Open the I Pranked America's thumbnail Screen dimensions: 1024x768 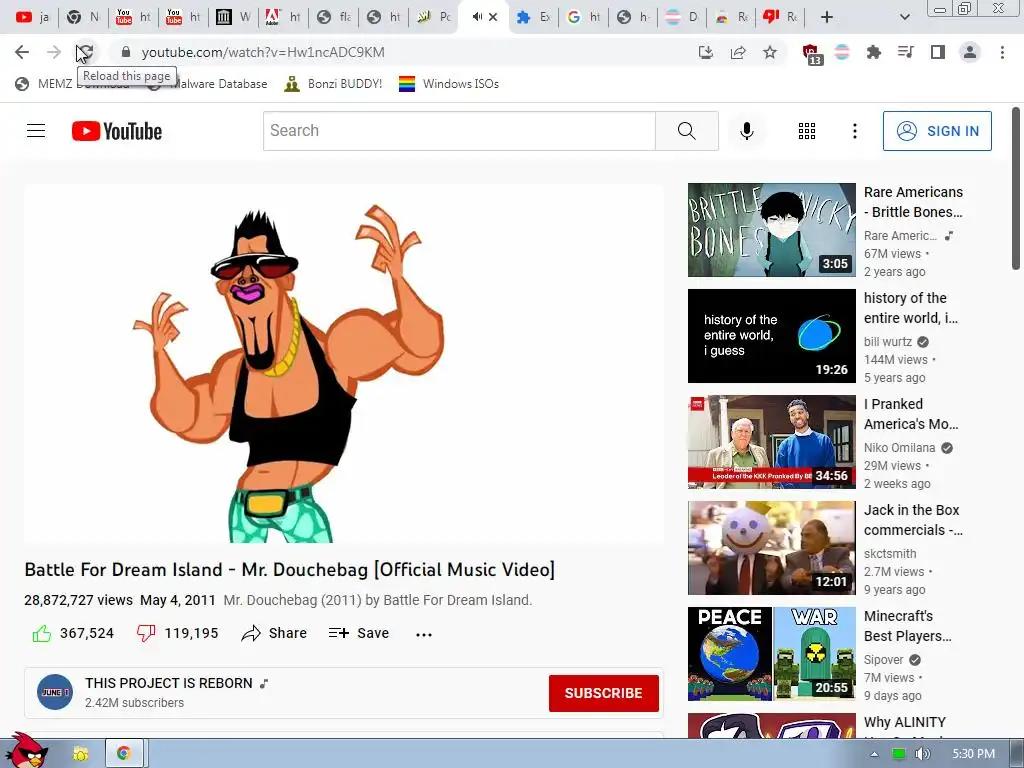(771, 441)
